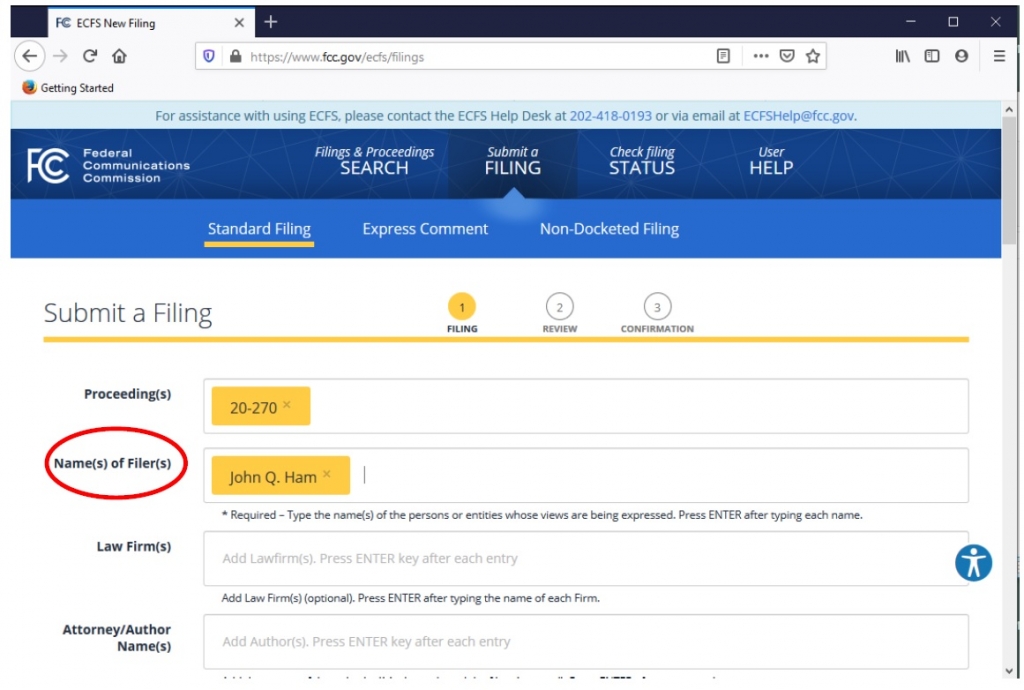The width and height of the screenshot is (1024, 690).
Task: Open Check Filing Status page
Action: (642, 161)
